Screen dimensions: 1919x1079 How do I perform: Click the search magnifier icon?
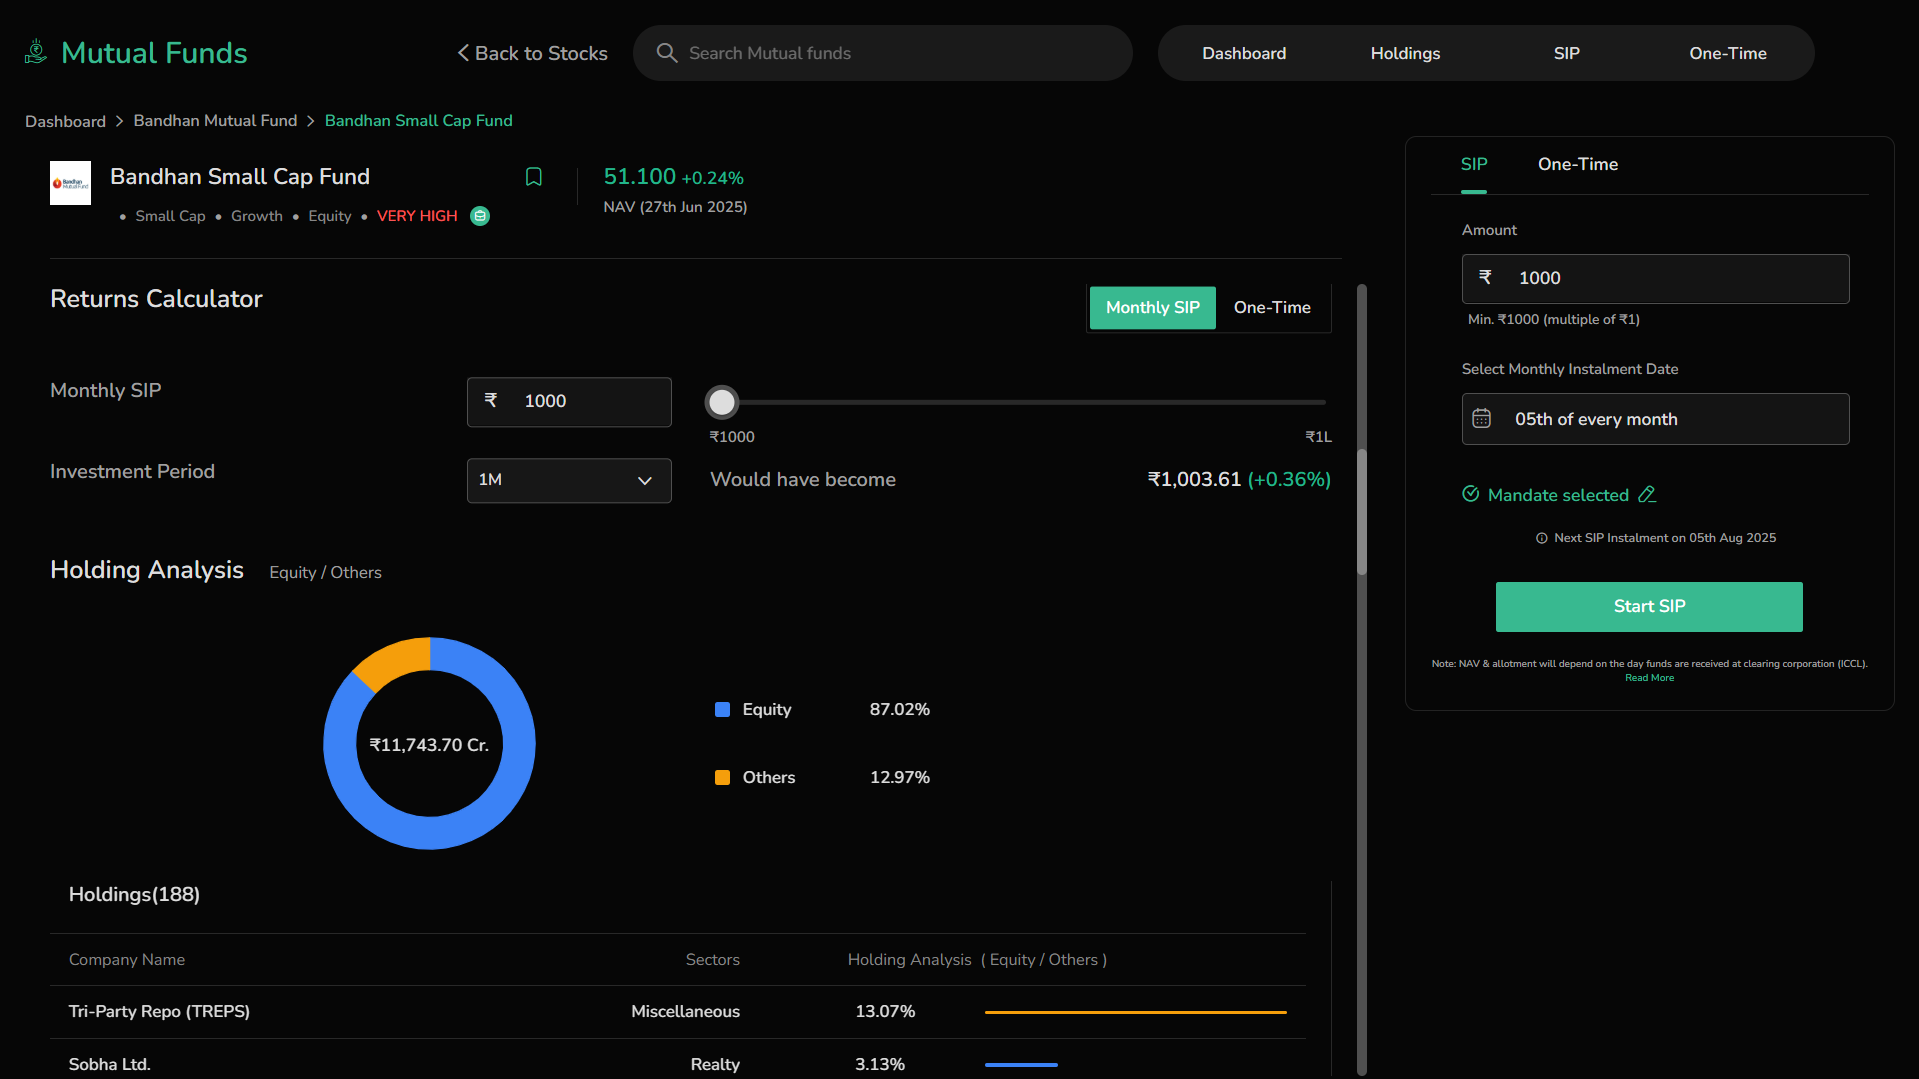tap(667, 53)
